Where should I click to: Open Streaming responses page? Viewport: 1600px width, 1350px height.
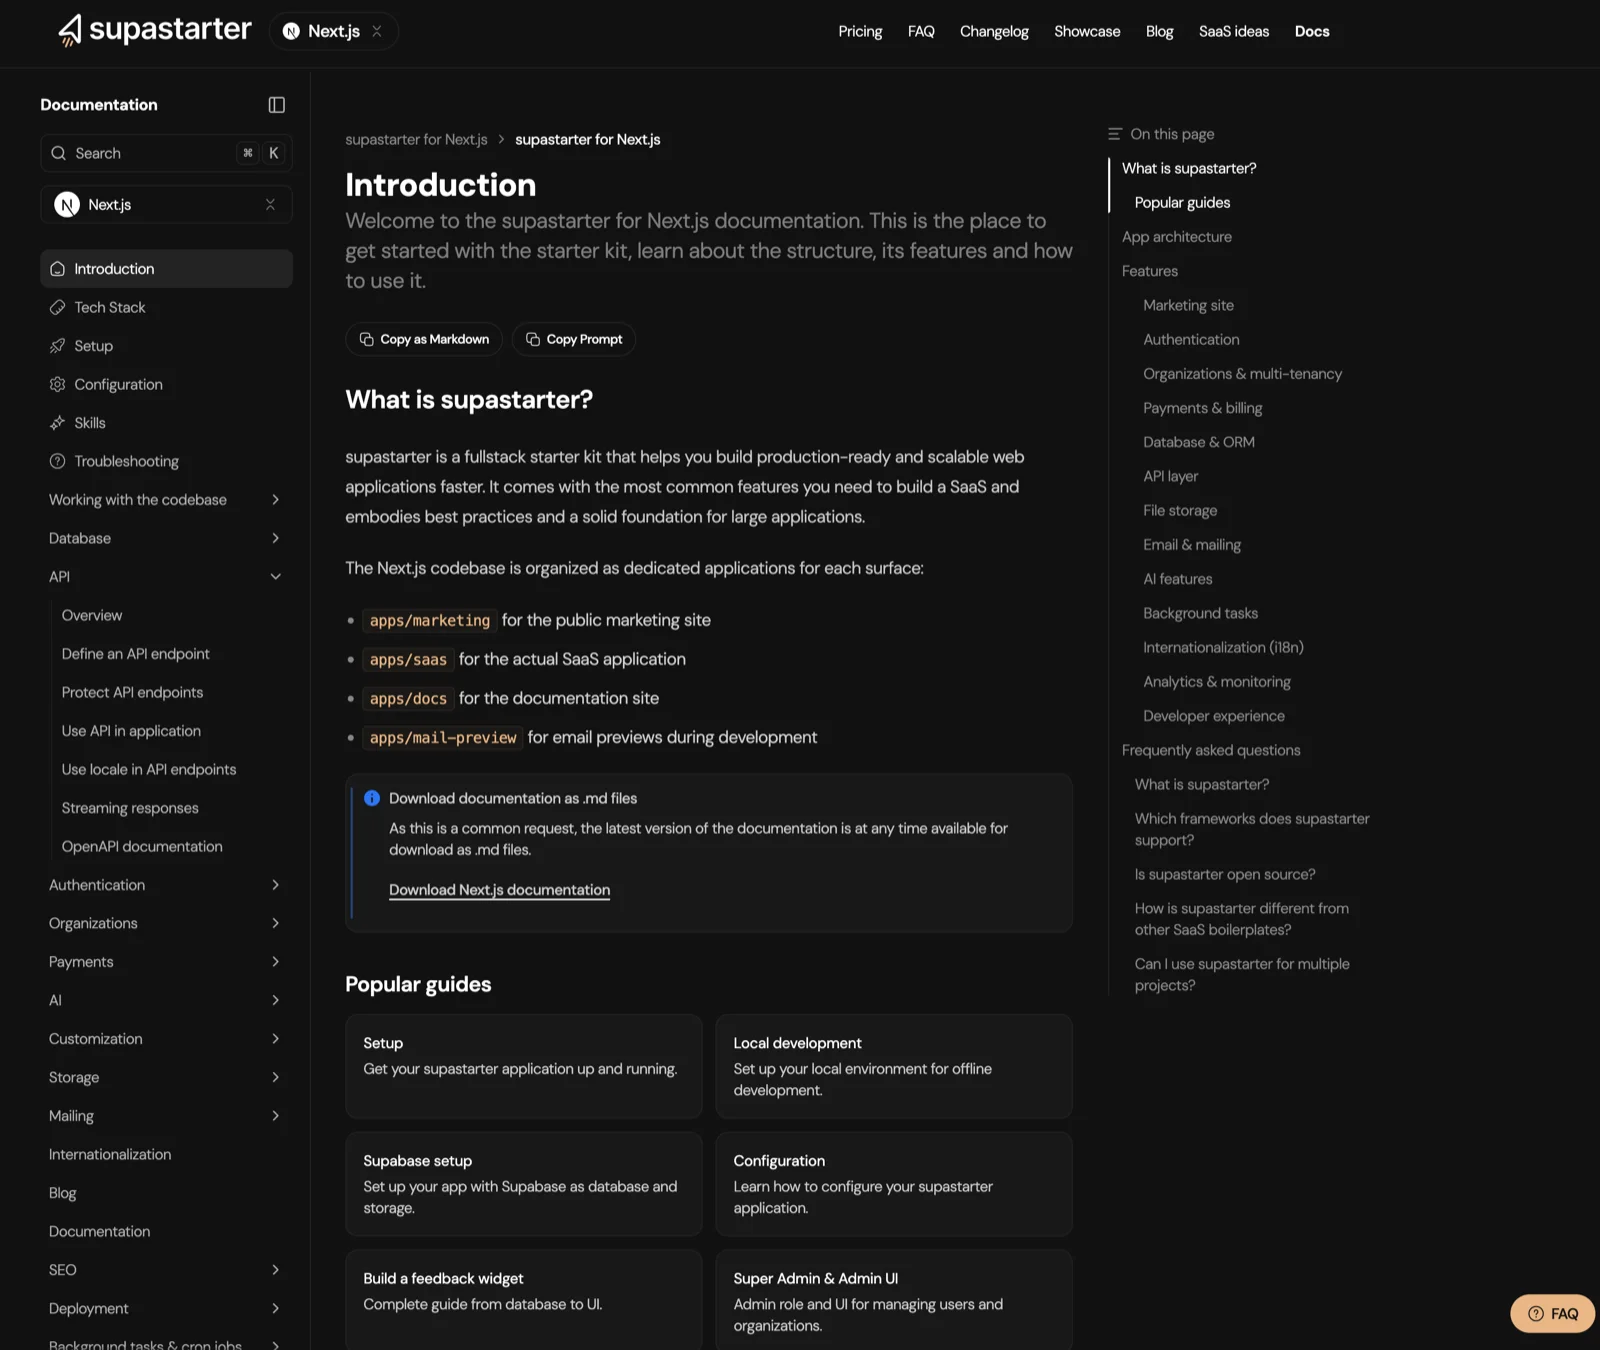130,808
